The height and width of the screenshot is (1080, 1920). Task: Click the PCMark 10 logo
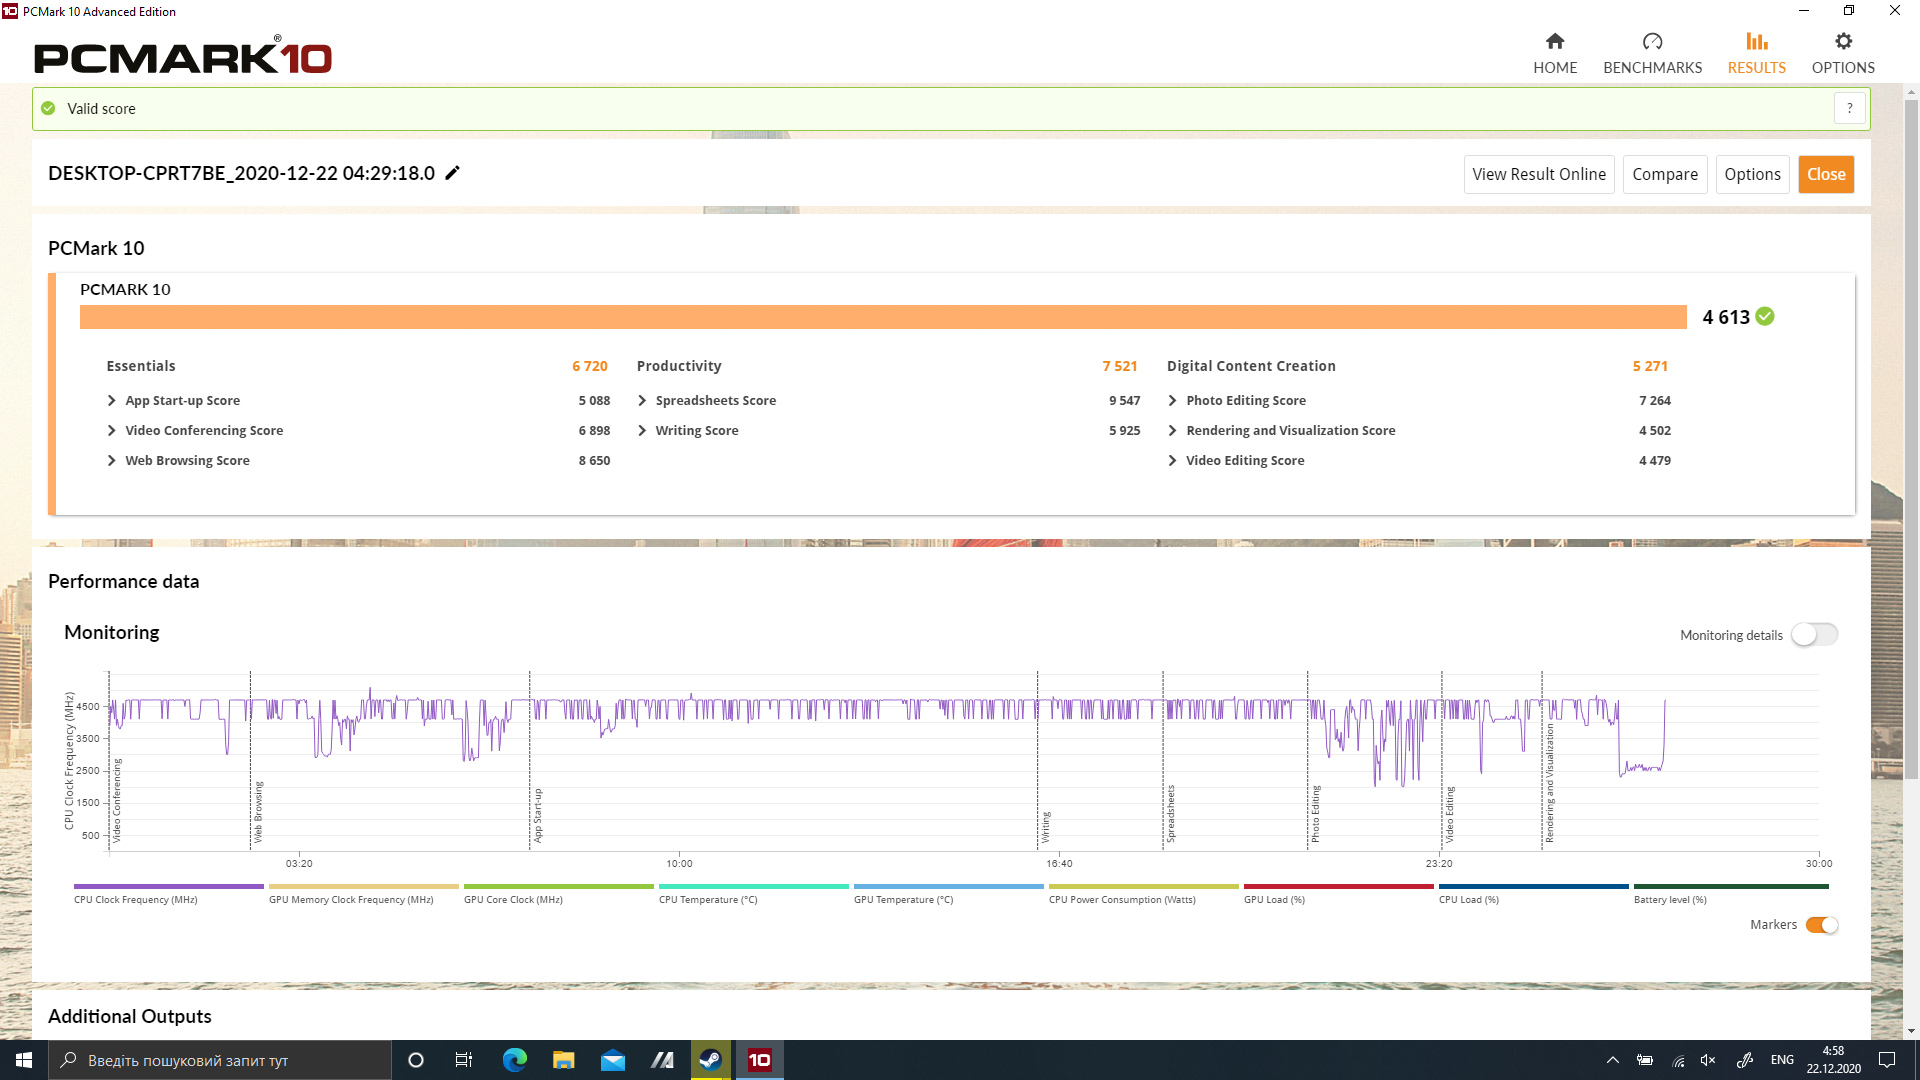[183, 56]
